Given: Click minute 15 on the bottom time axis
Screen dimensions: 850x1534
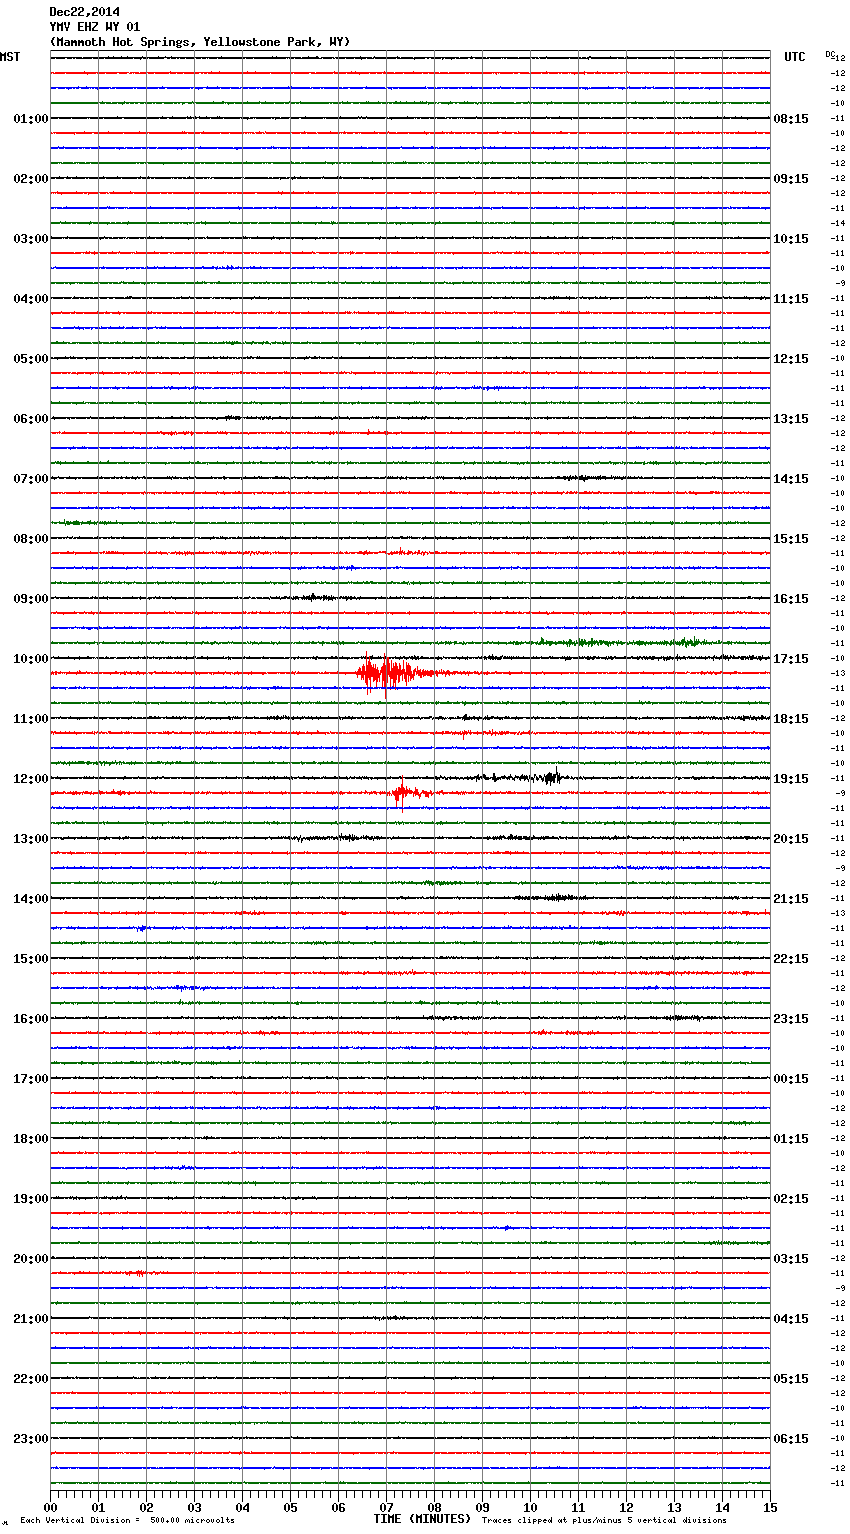Looking at the screenshot, I should click(x=770, y=1507).
